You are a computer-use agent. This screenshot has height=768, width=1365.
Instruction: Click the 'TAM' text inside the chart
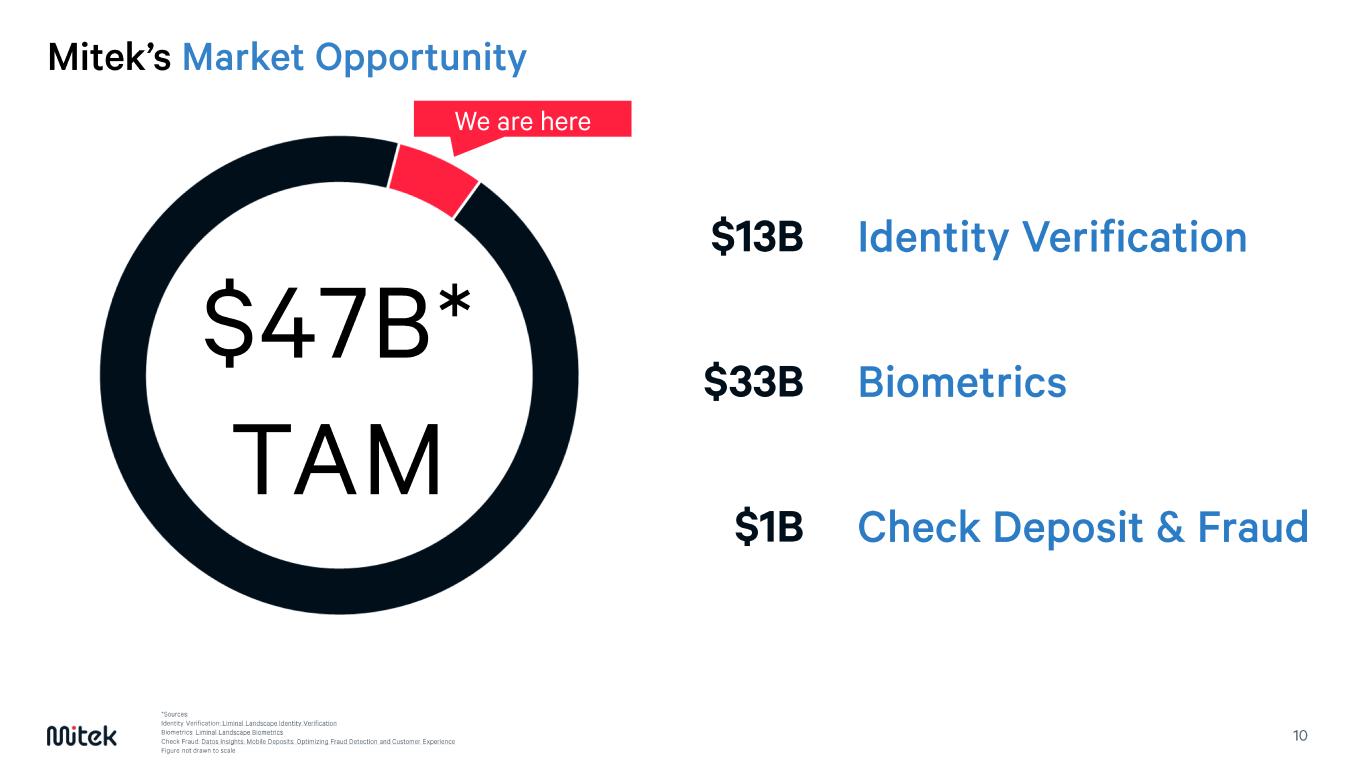click(342, 462)
